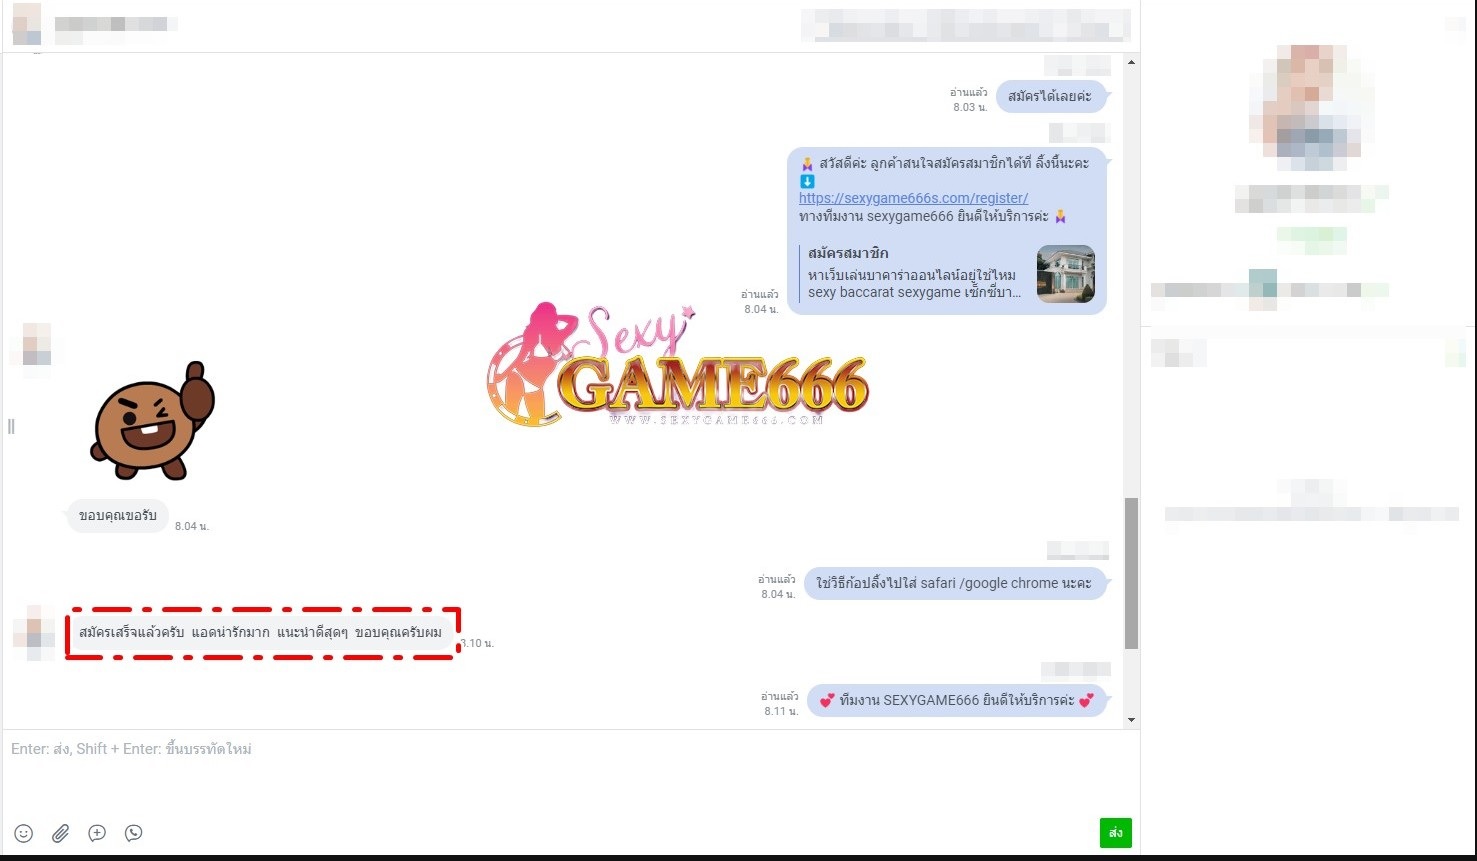Click the house thumbnail in link preview
Image resolution: width=1477 pixels, height=861 pixels.
pos(1065,274)
